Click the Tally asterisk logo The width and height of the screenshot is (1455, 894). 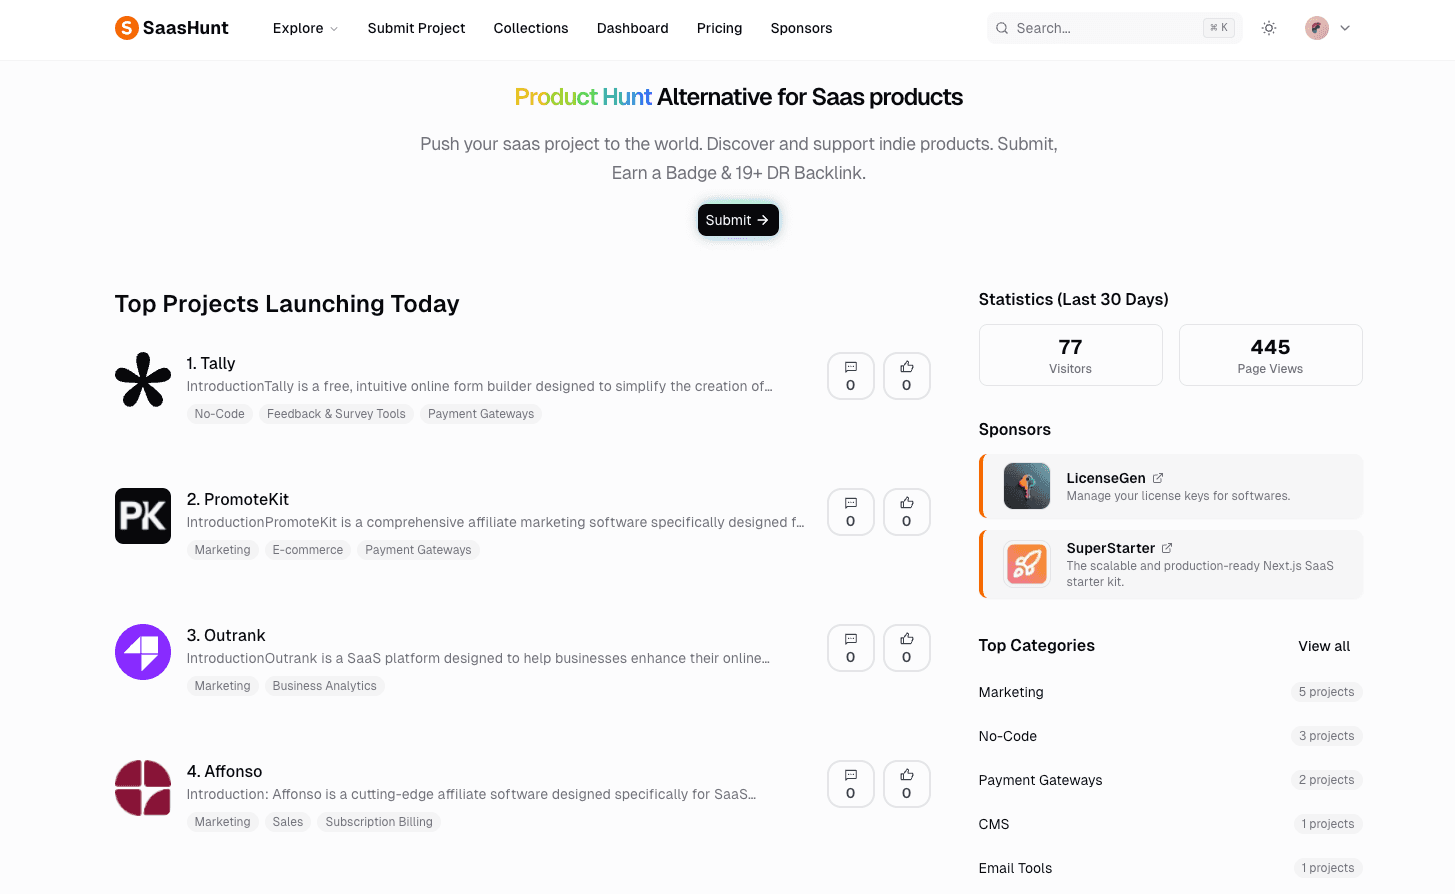click(x=143, y=380)
